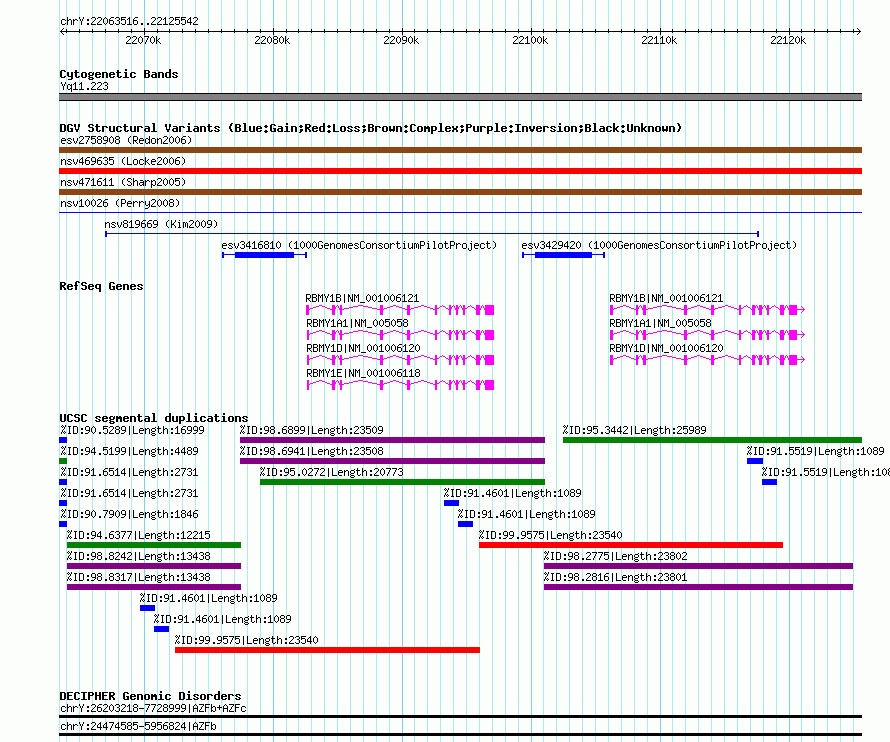The image size is (890, 742).
Task: Click the 22120k scale label
Action: tap(788, 40)
